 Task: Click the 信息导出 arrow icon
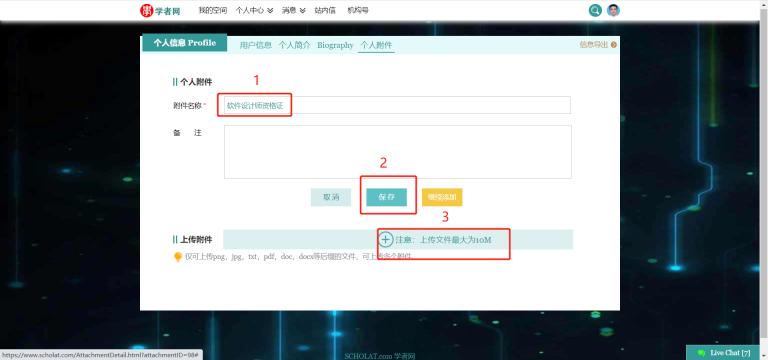(x=614, y=45)
